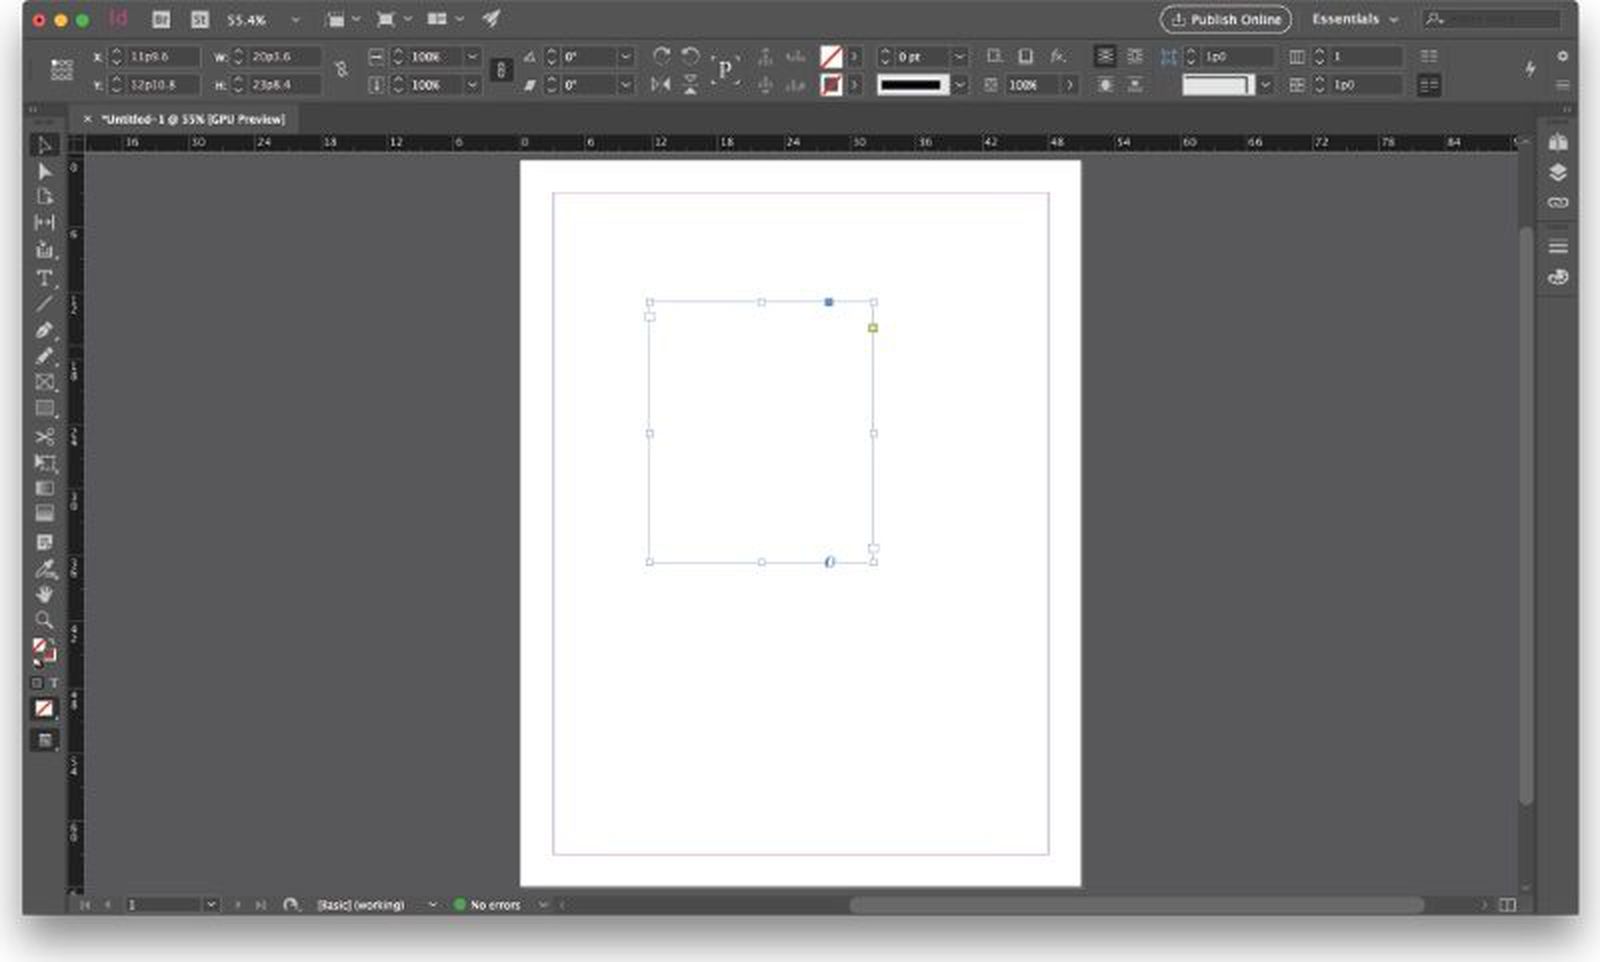This screenshot has width=1600, height=962.
Task: Click the Publish Online button
Action: click(x=1224, y=19)
